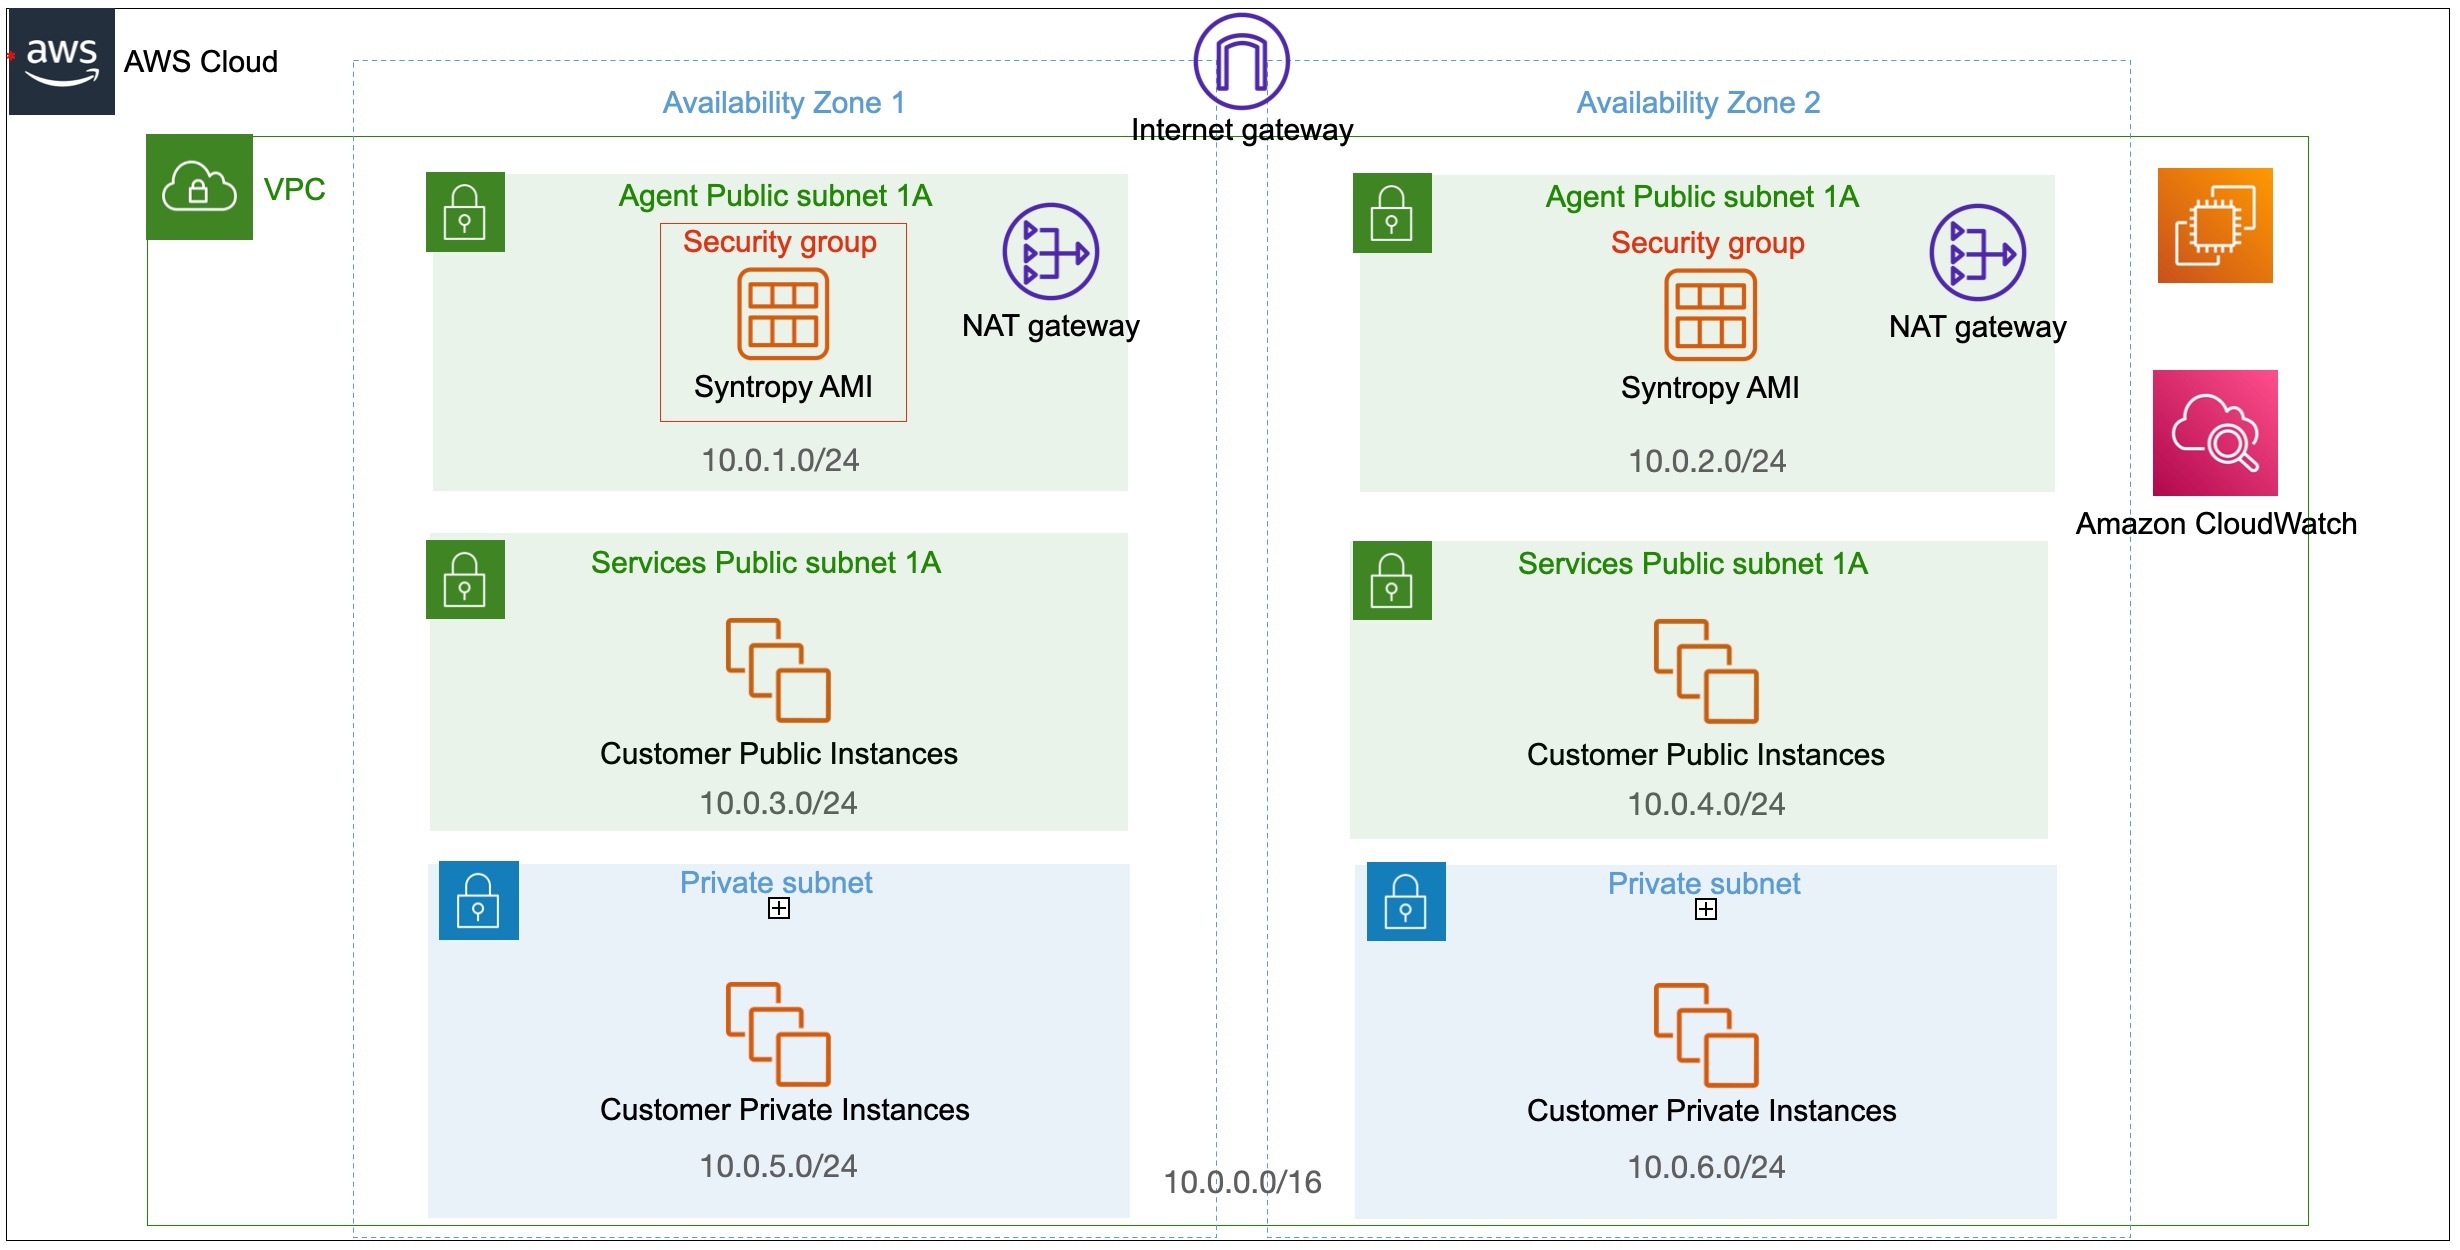Select Syntropy AMI icon in Zone 2
The height and width of the screenshot is (1250, 2460).
(1710, 314)
